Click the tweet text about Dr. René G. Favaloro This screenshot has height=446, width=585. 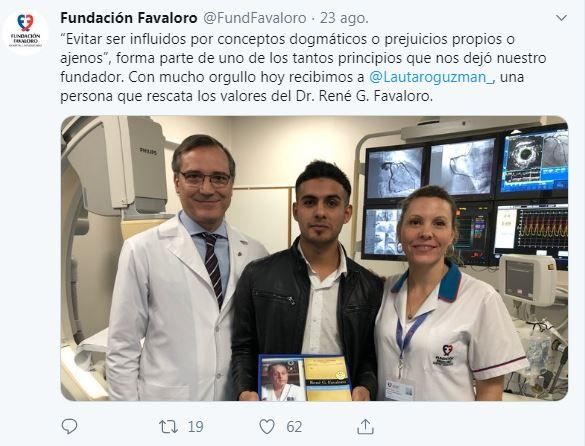(x=303, y=68)
